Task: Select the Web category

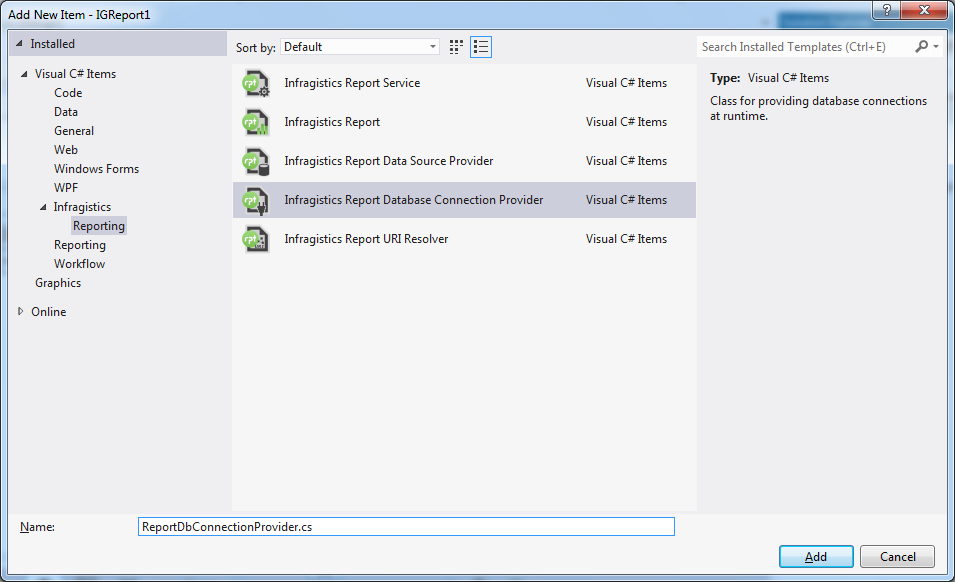Action: click(x=66, y=149)
